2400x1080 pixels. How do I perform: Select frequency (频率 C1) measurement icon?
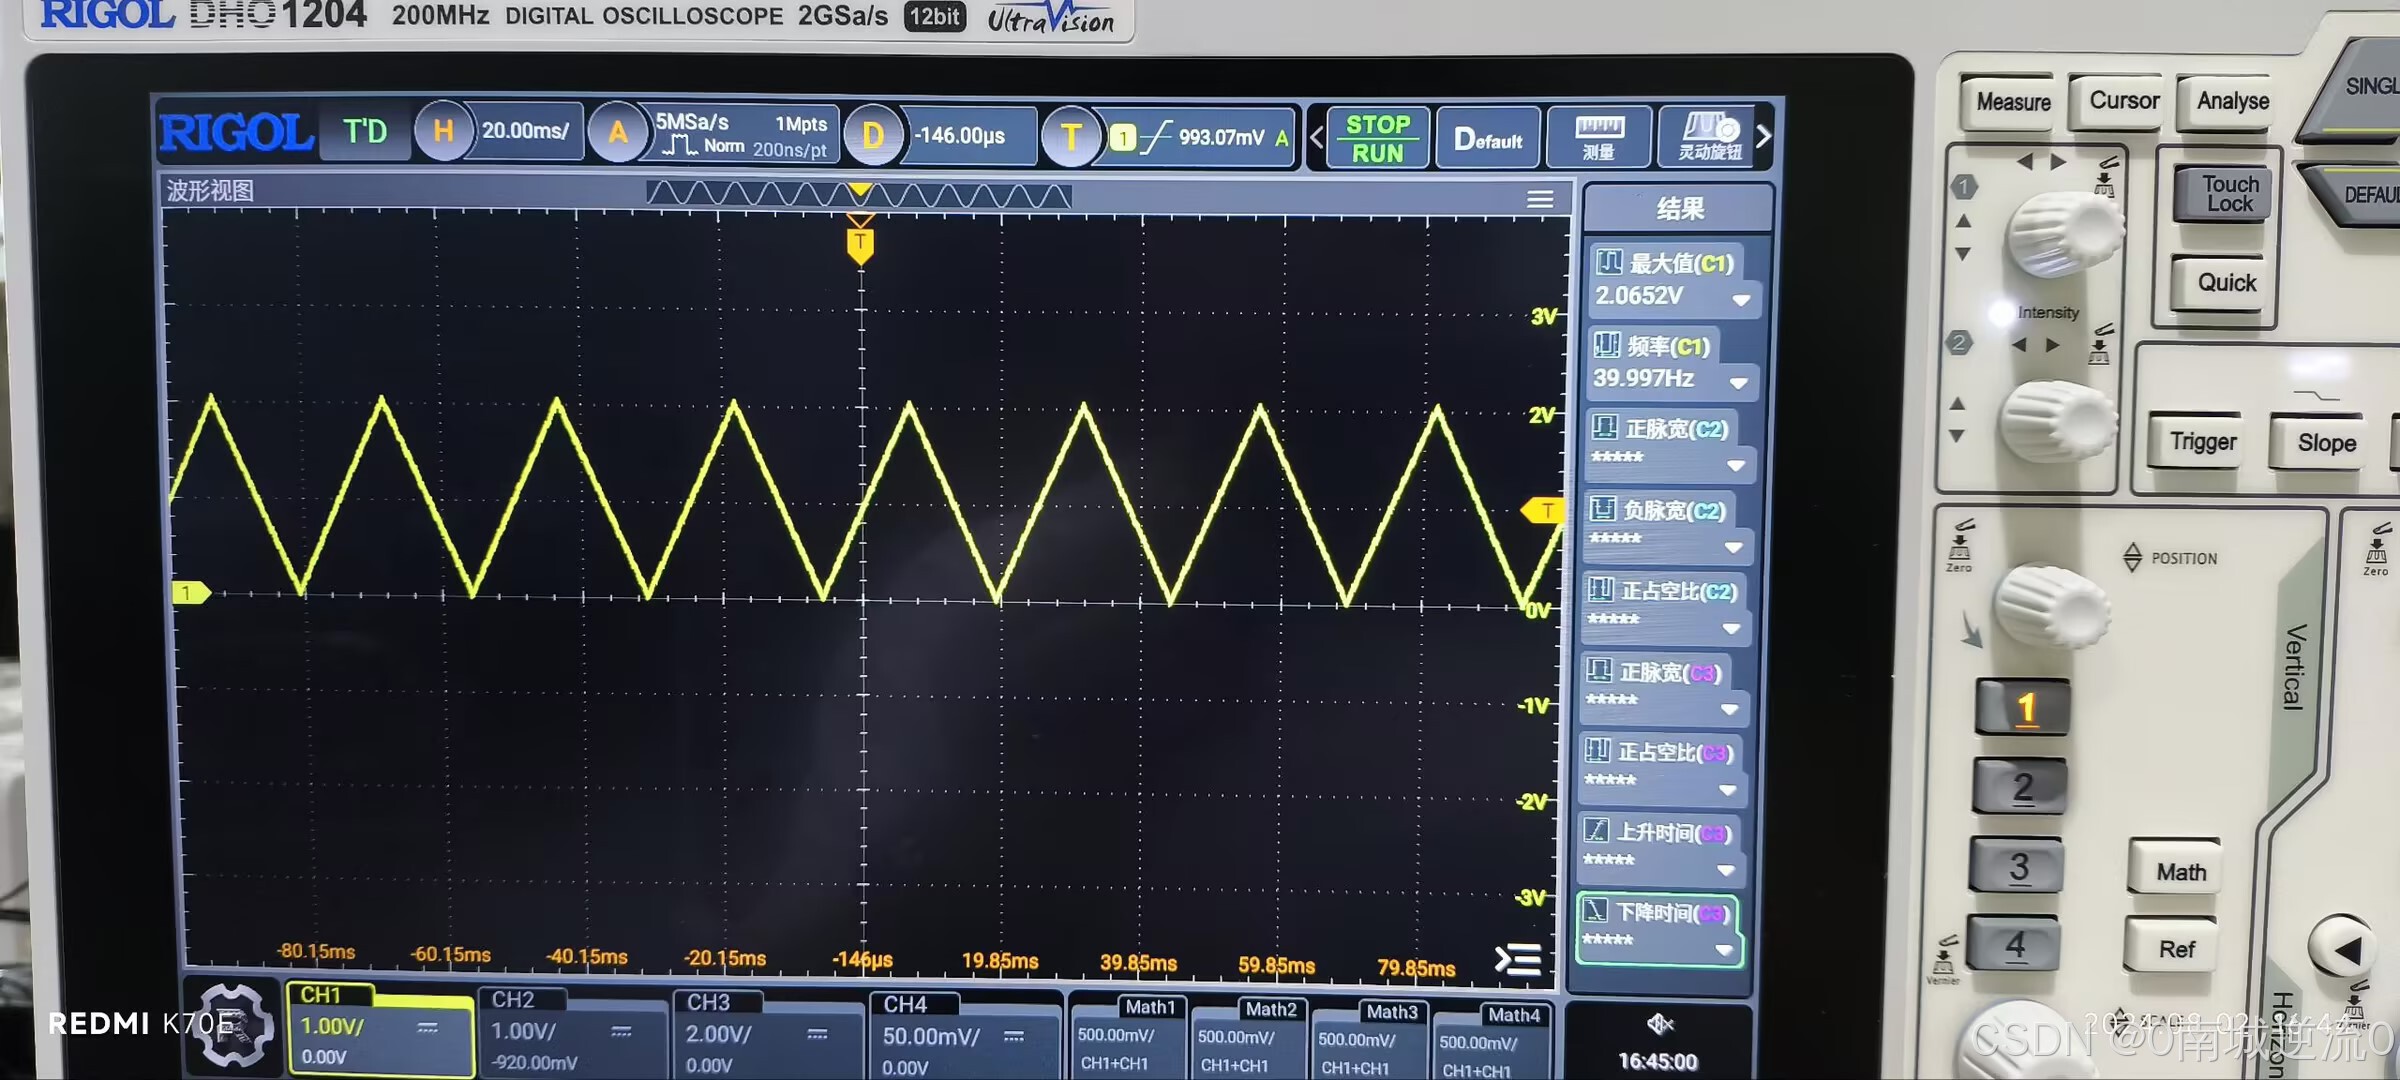[x=1606, y=345]
